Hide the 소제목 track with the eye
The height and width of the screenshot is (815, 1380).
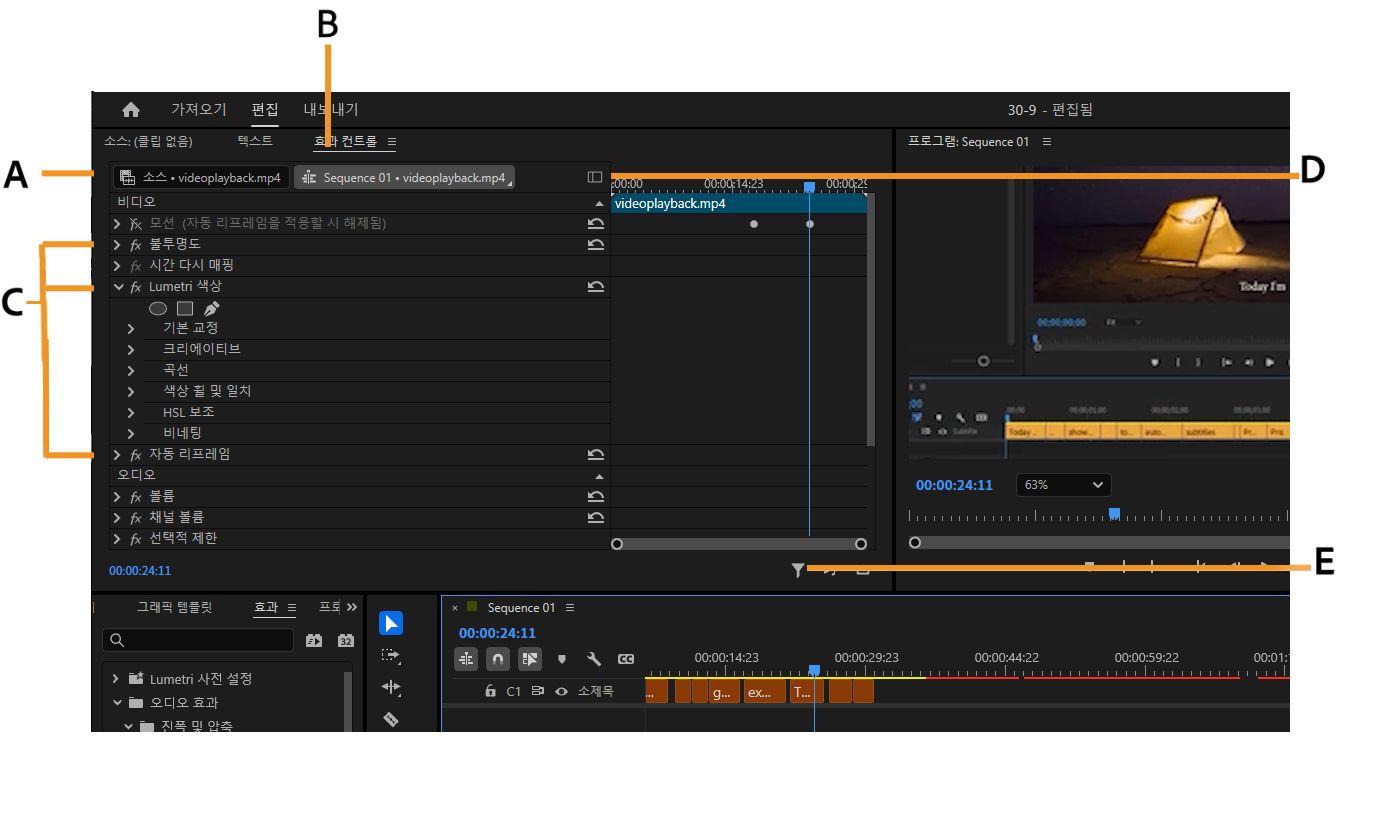[x=562, y=691]
